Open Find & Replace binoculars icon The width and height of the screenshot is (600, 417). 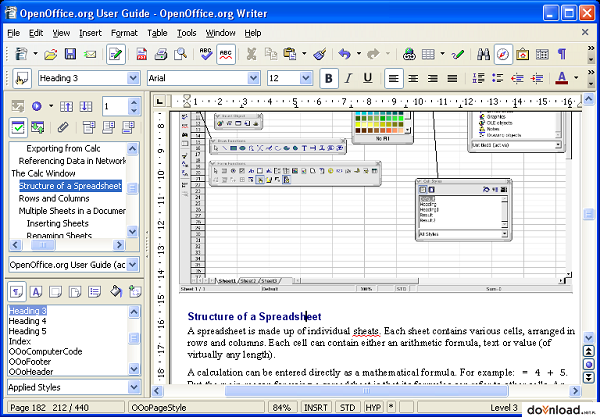(483, 54)
